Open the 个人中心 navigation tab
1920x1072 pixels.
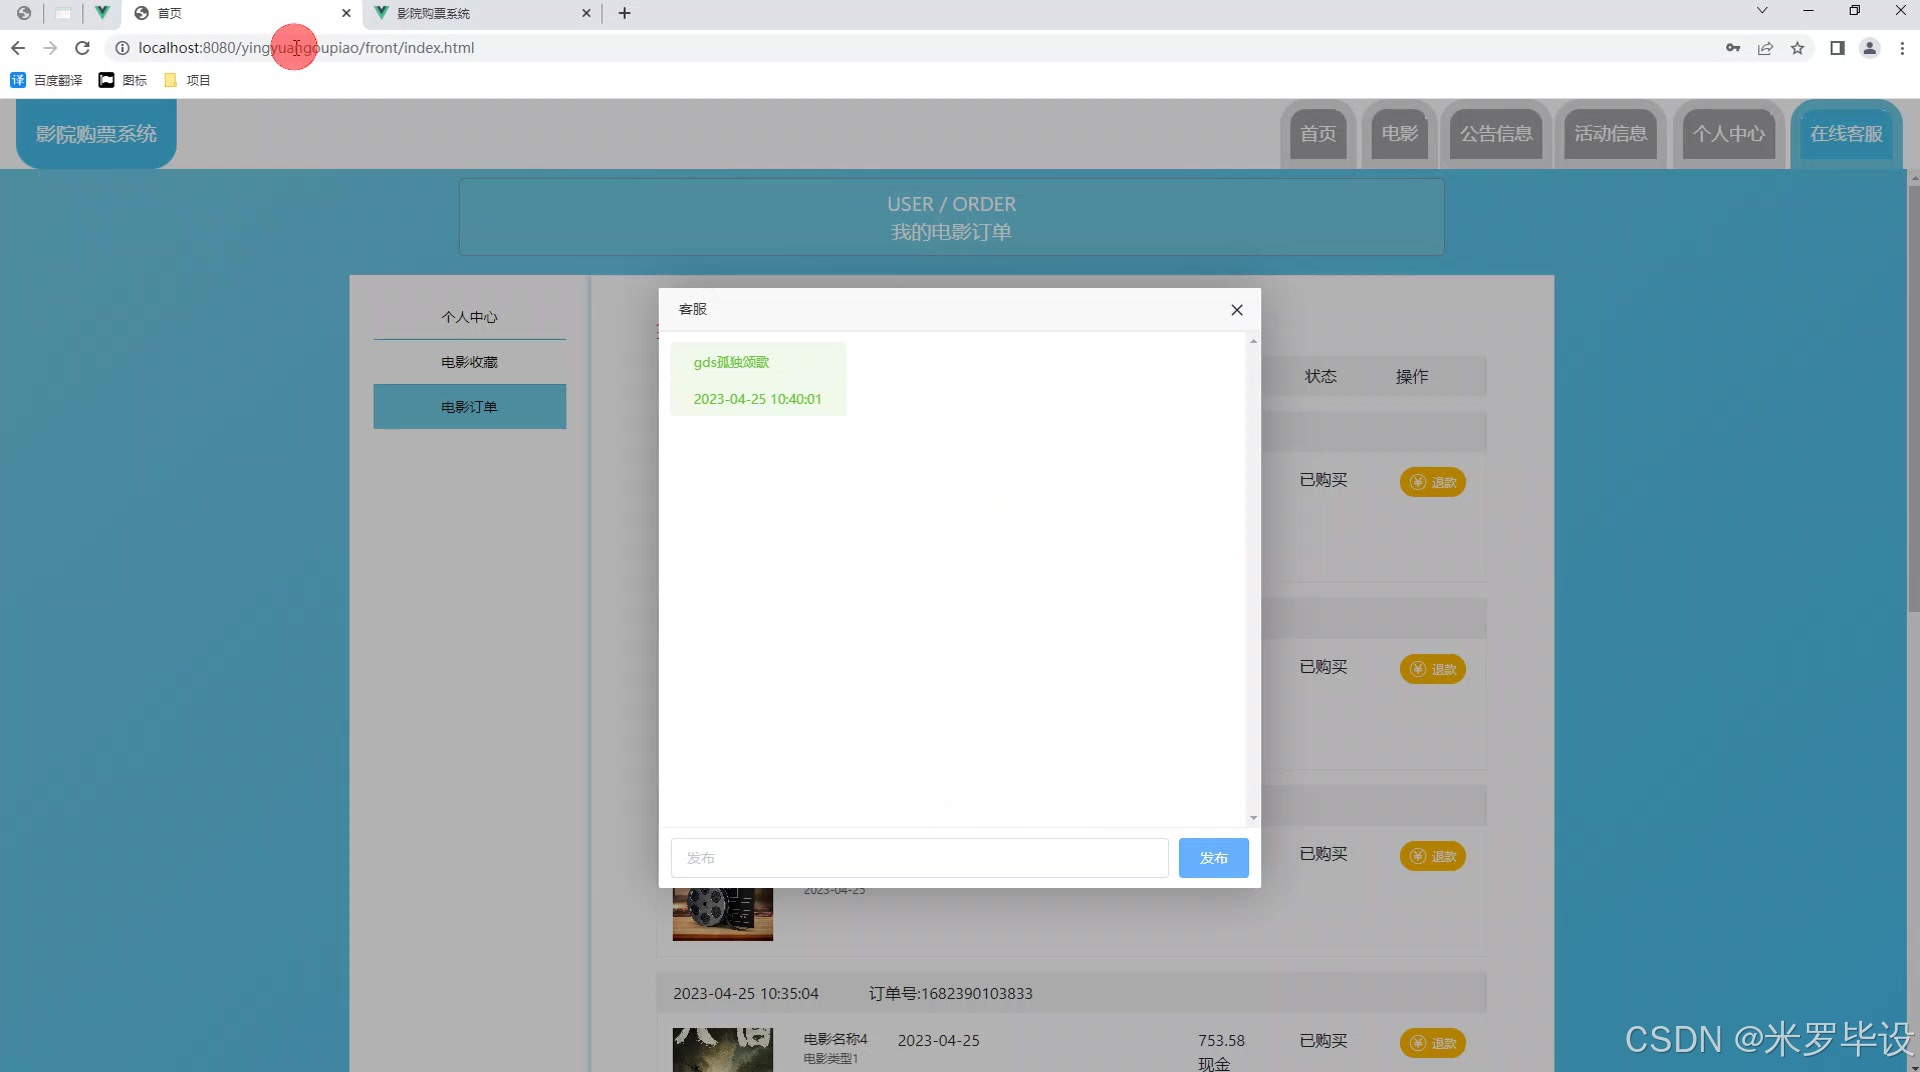[1729, 134]
